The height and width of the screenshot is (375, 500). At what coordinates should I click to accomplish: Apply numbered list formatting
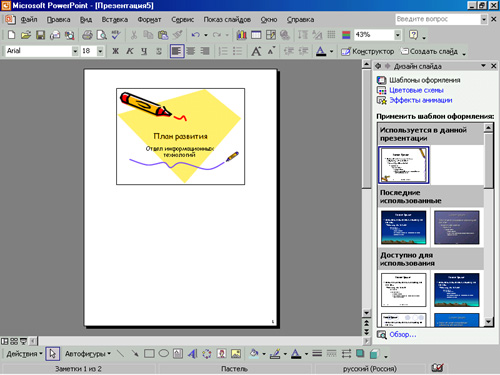223,51
